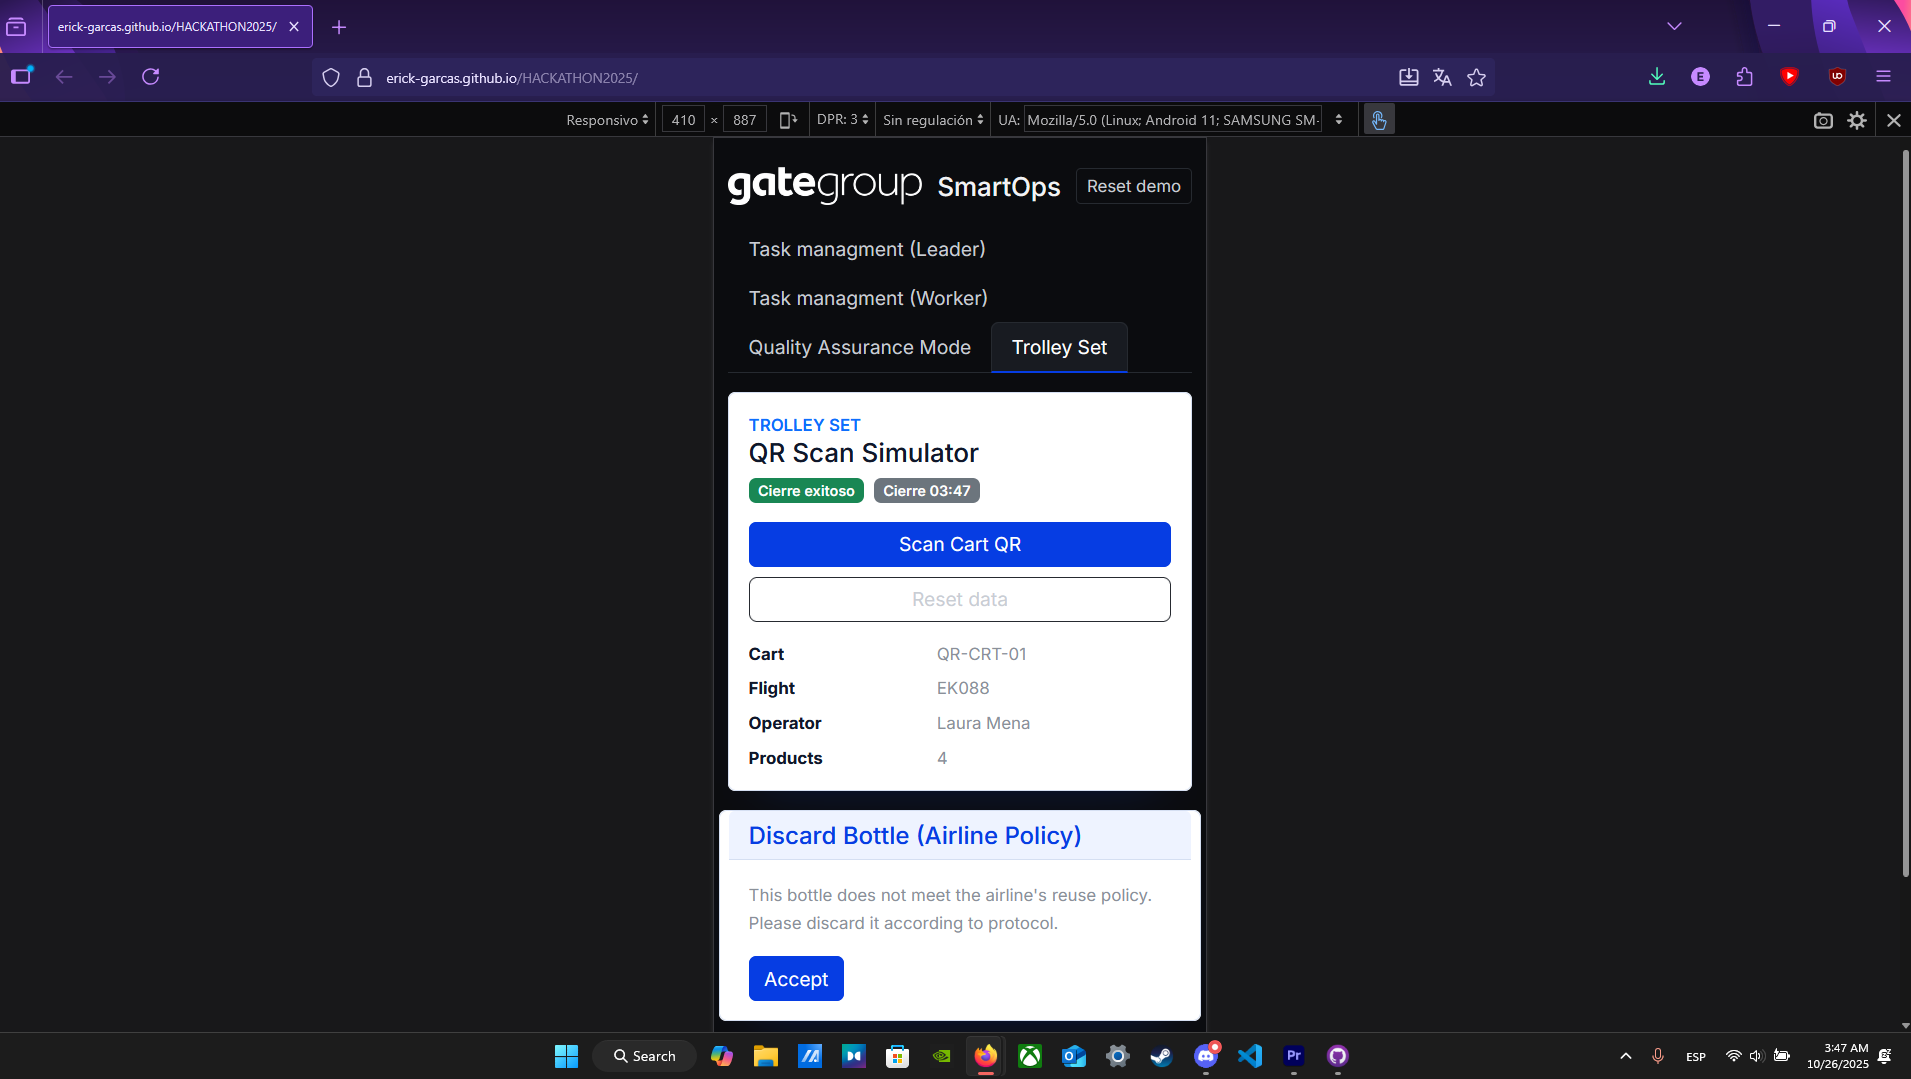Click the page vertical scrollbar
Viewport: 1911px width, 1079px height.
tap(1905, 512)
